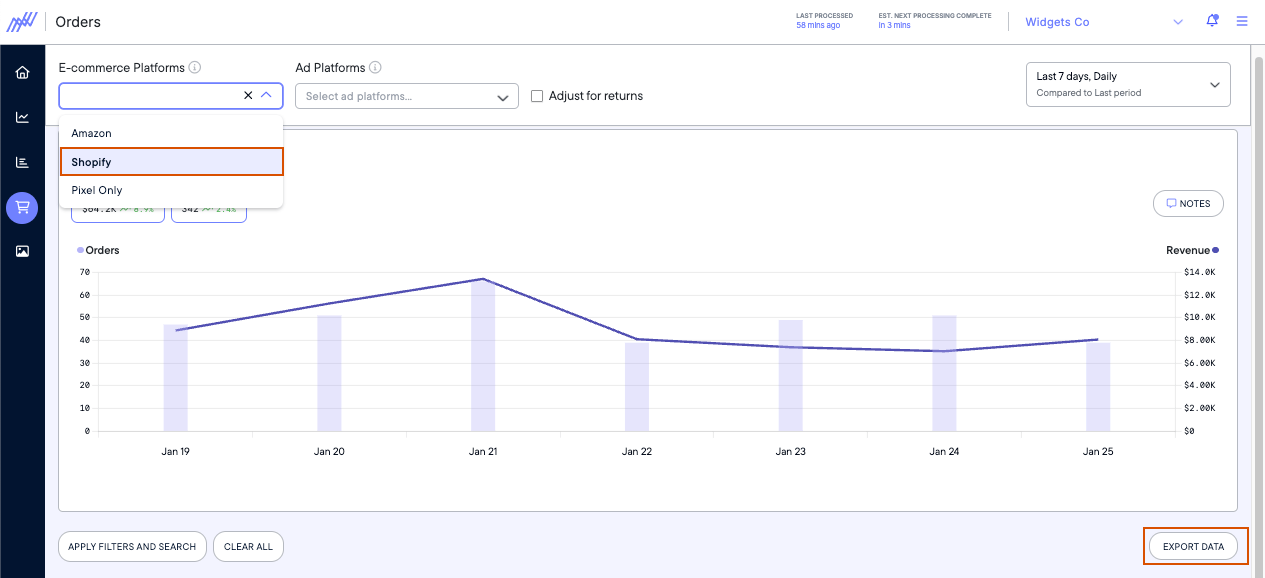
Task: Open the Select ad platforms dropdown
Action: 407,96
